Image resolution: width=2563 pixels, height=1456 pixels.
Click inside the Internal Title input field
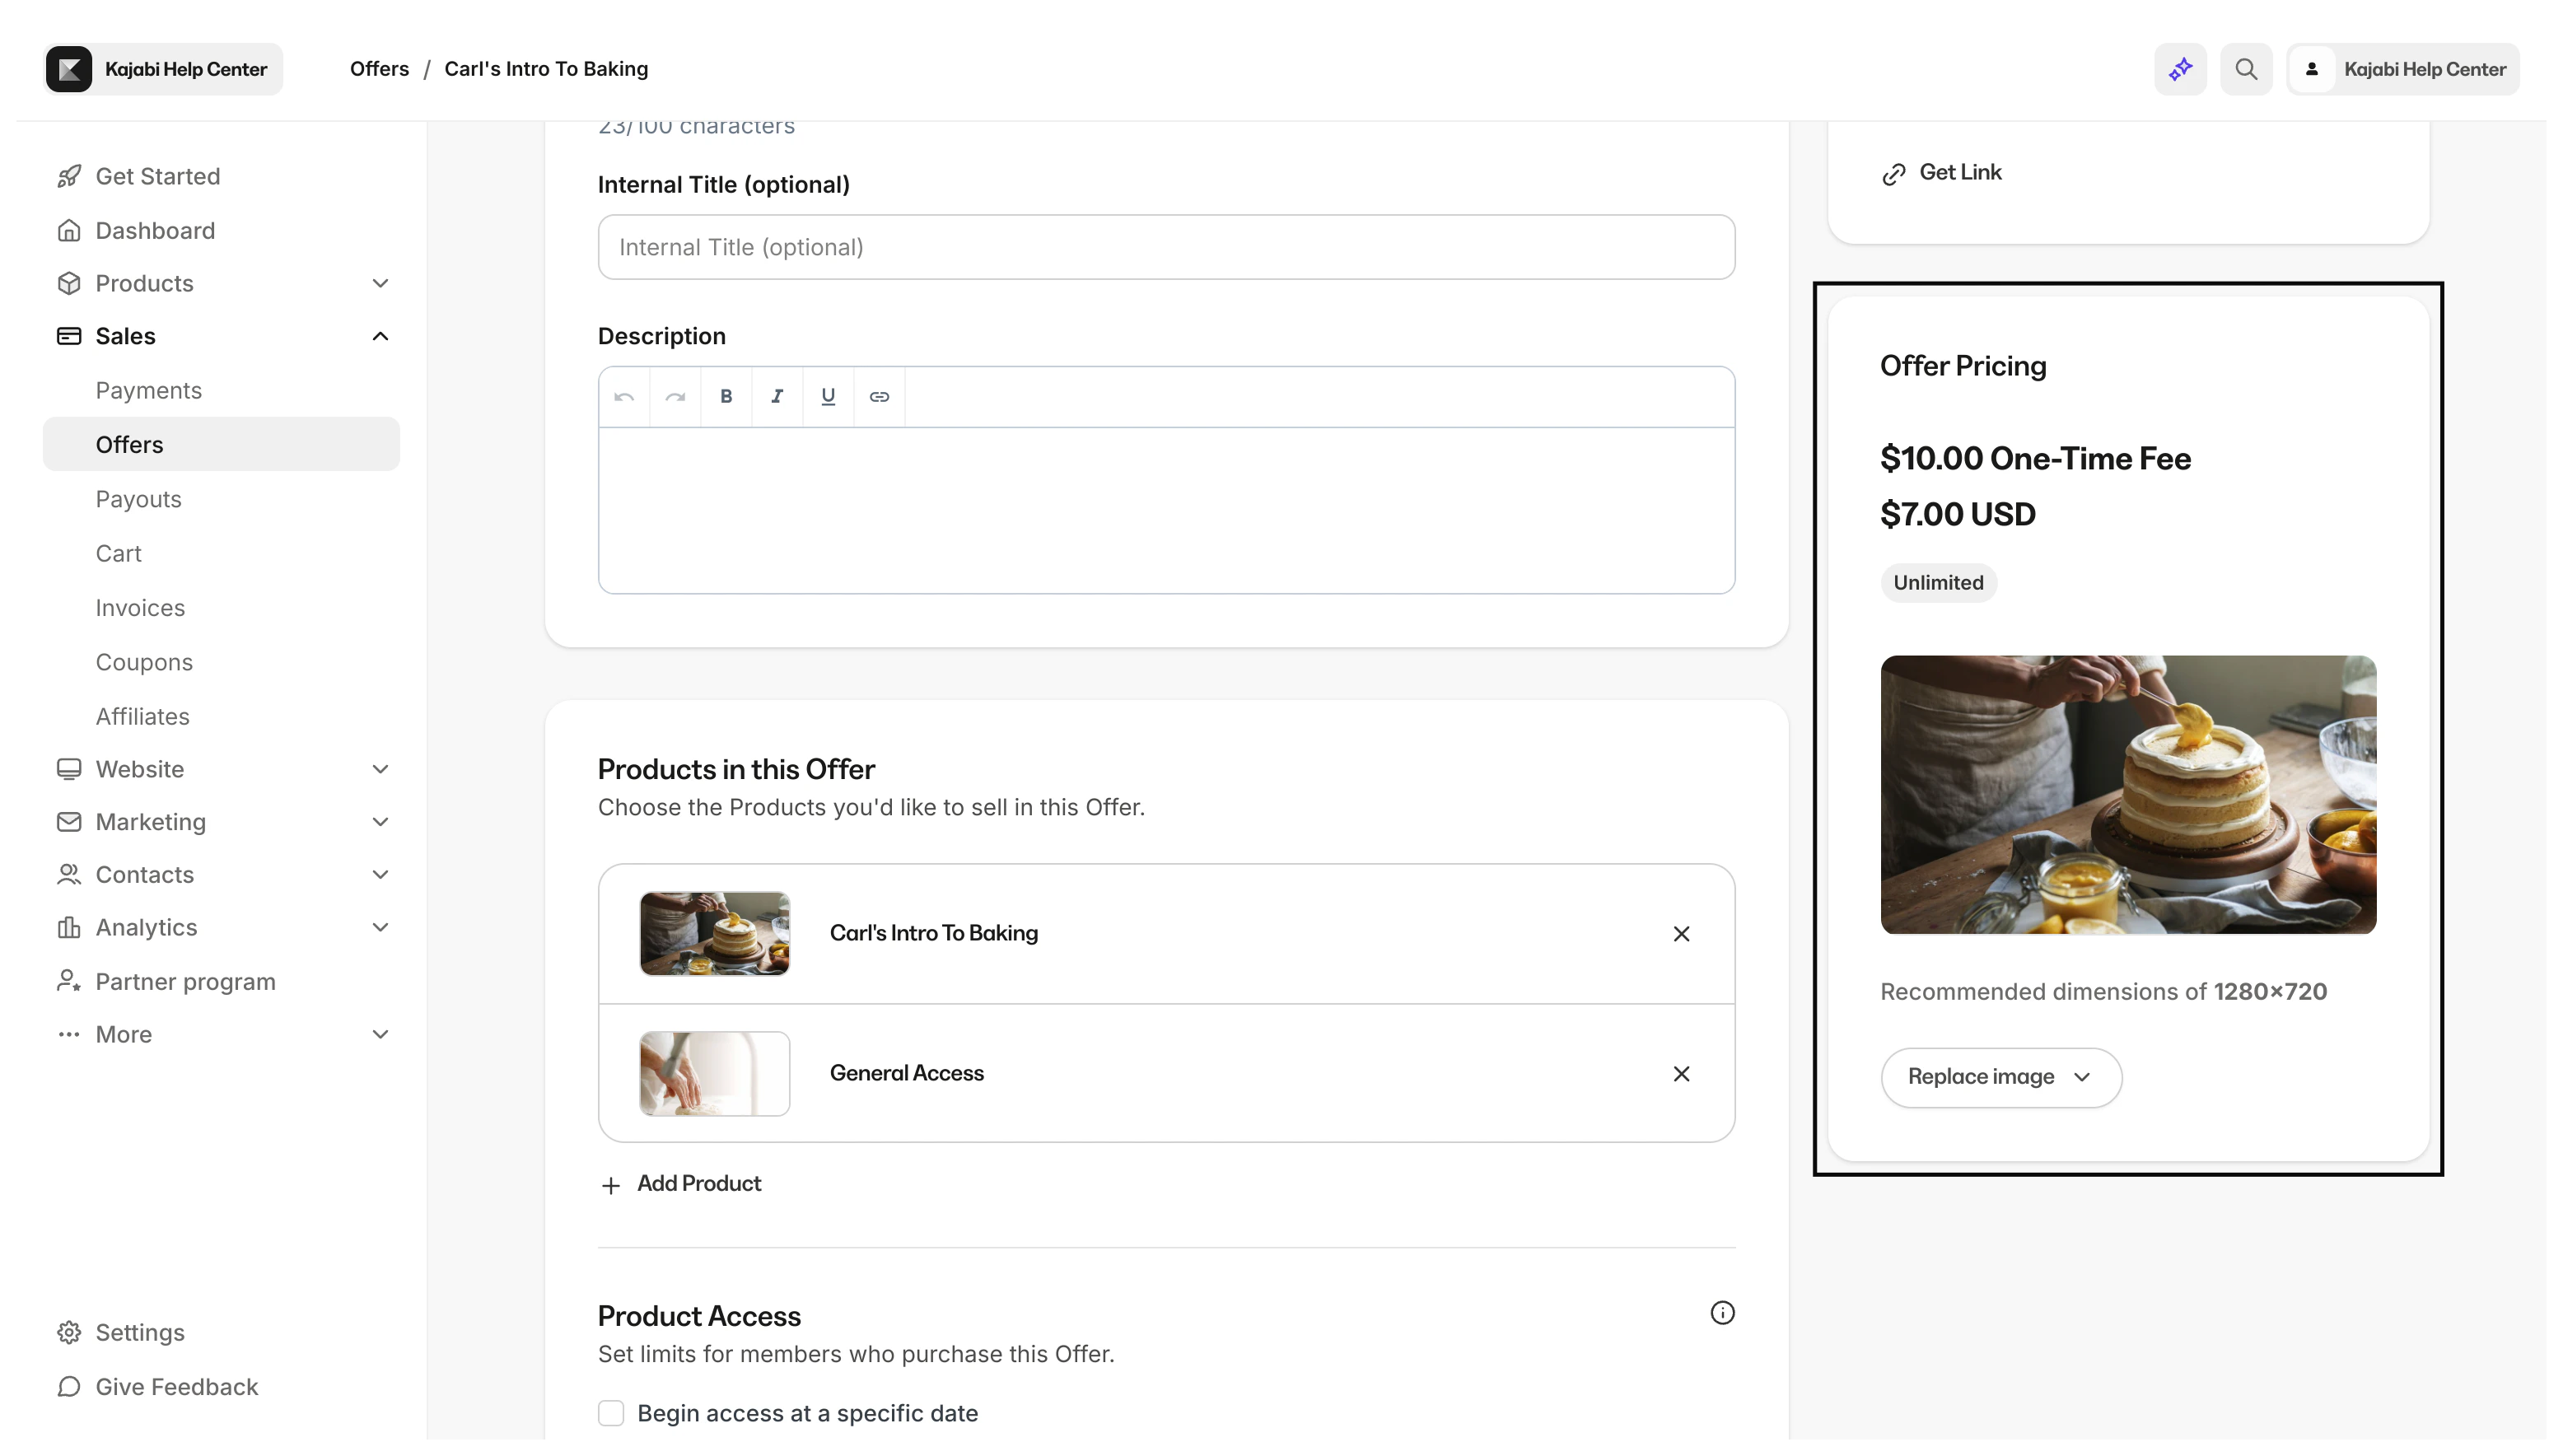1165,247
